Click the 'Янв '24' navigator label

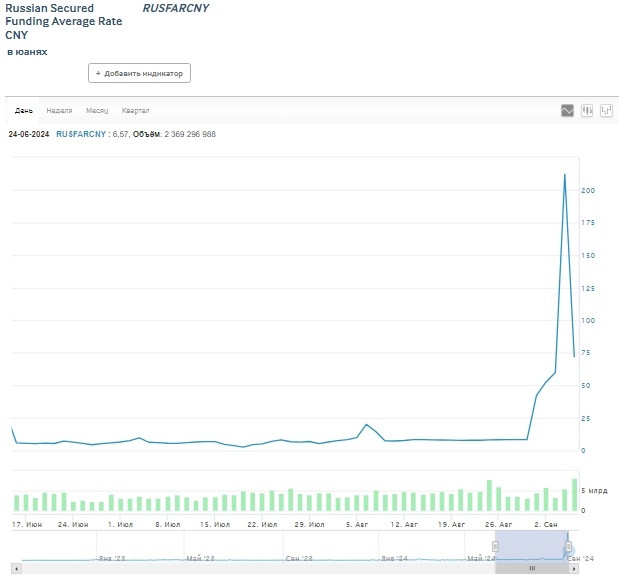(x=394, y=558)
